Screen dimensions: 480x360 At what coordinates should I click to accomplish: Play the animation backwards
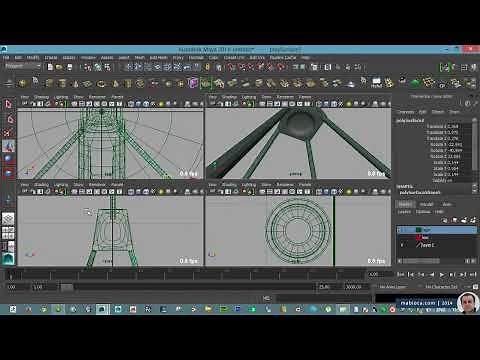432,274
